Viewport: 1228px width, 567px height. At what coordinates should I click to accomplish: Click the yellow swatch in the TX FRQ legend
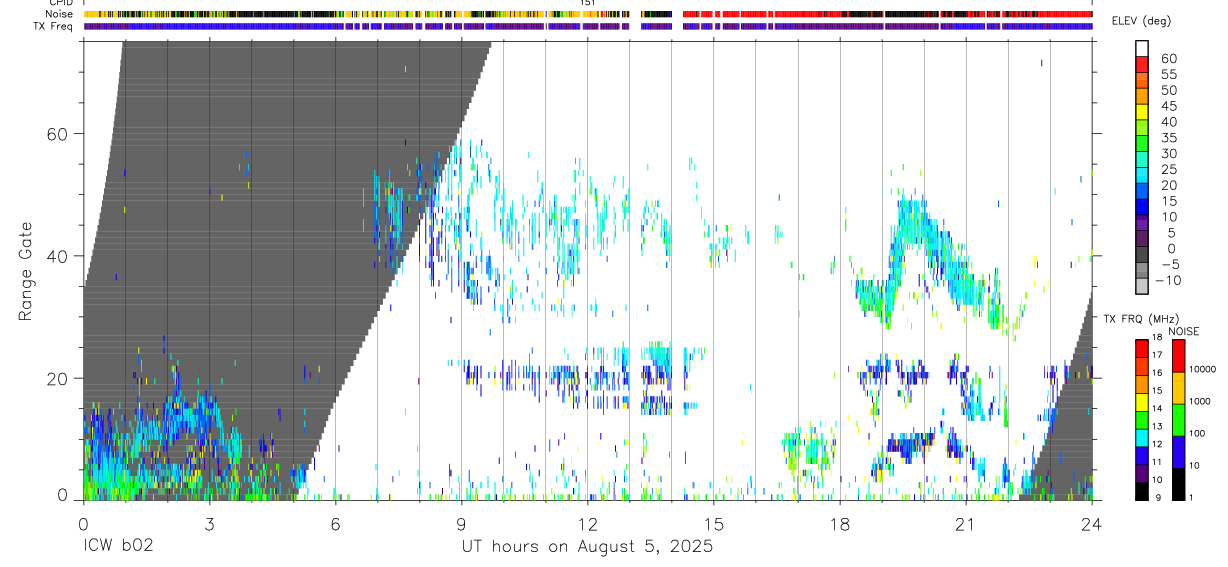[x=1142, y=402]
